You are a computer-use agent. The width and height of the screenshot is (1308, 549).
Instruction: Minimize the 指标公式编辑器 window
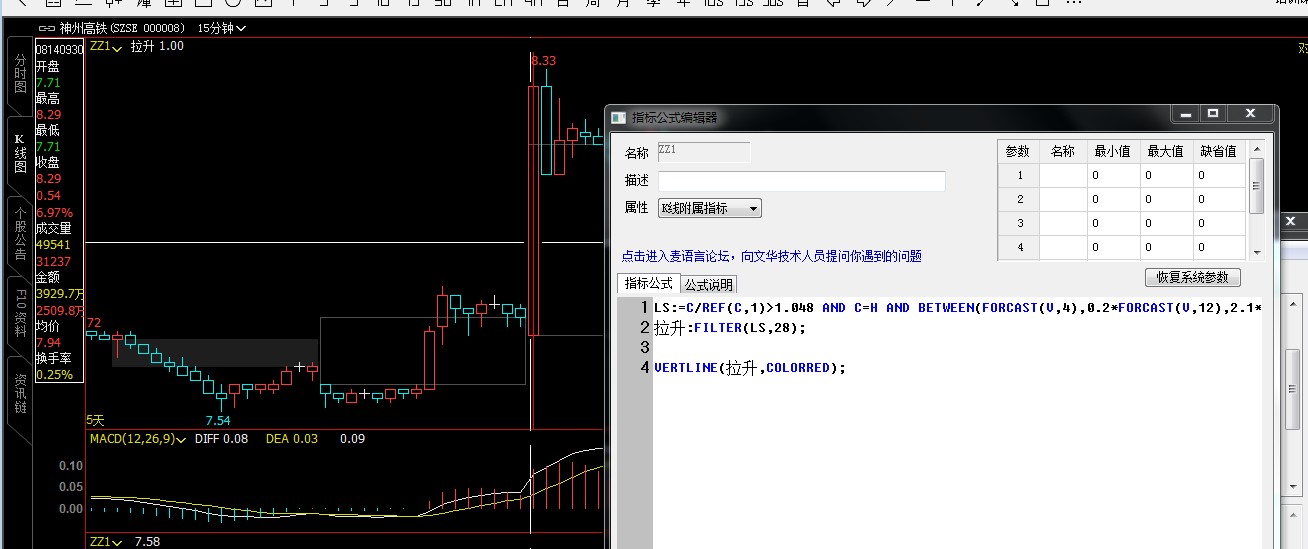pos(1186,114)
